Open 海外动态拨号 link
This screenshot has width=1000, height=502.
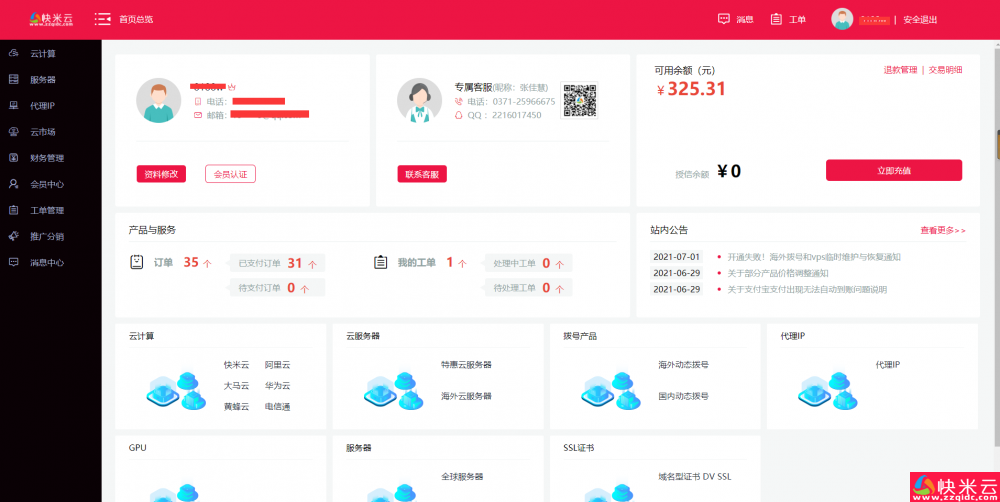684,365
